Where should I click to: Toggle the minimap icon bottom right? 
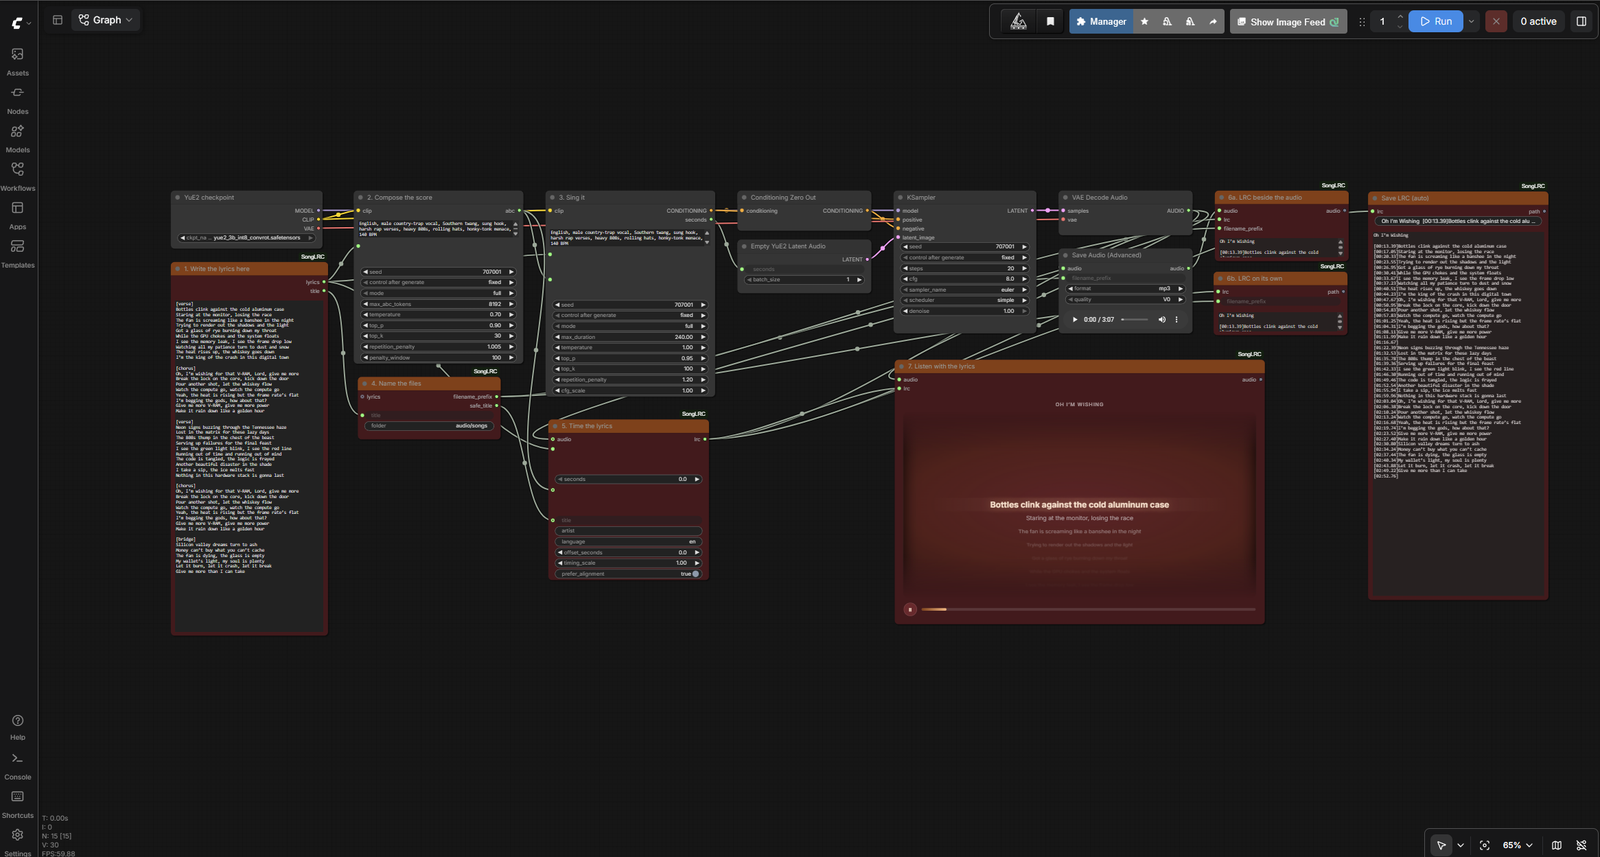[x=1556, y=845]
